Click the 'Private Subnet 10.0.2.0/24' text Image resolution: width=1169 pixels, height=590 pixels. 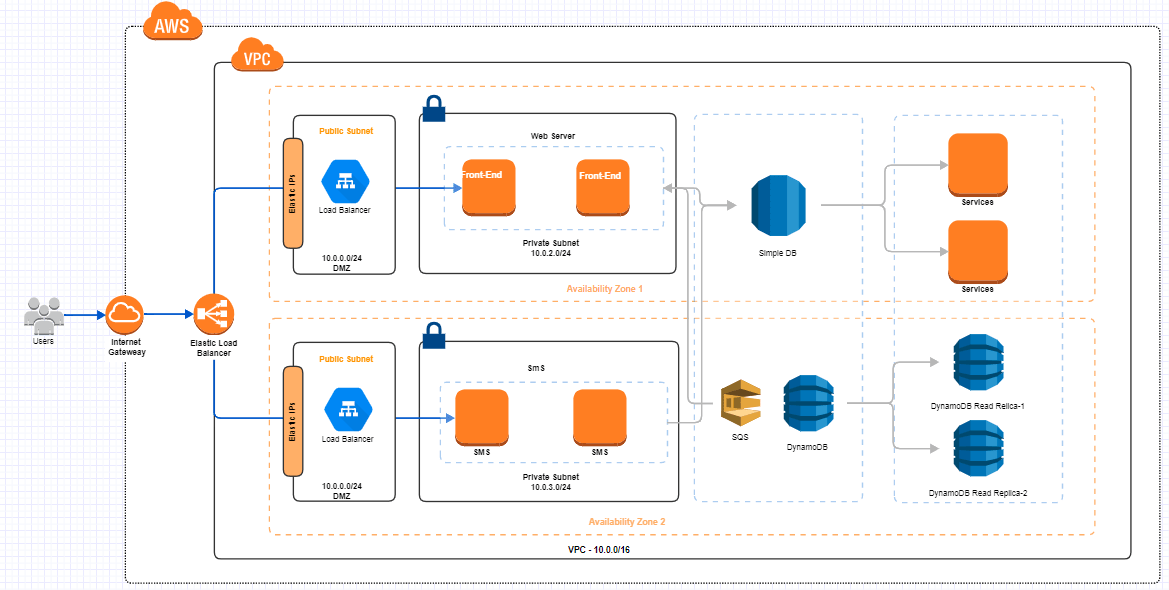[x=550, y=248]
